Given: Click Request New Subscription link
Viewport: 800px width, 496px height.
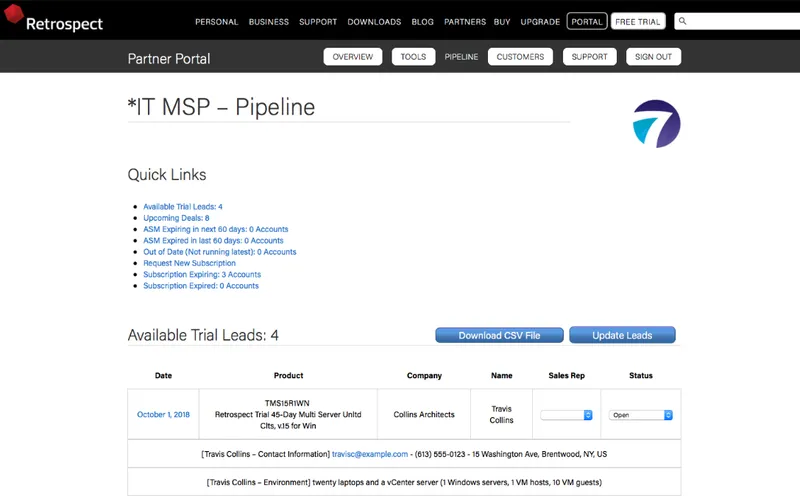Looking at the screenshot, I should (x=189, y=263).
